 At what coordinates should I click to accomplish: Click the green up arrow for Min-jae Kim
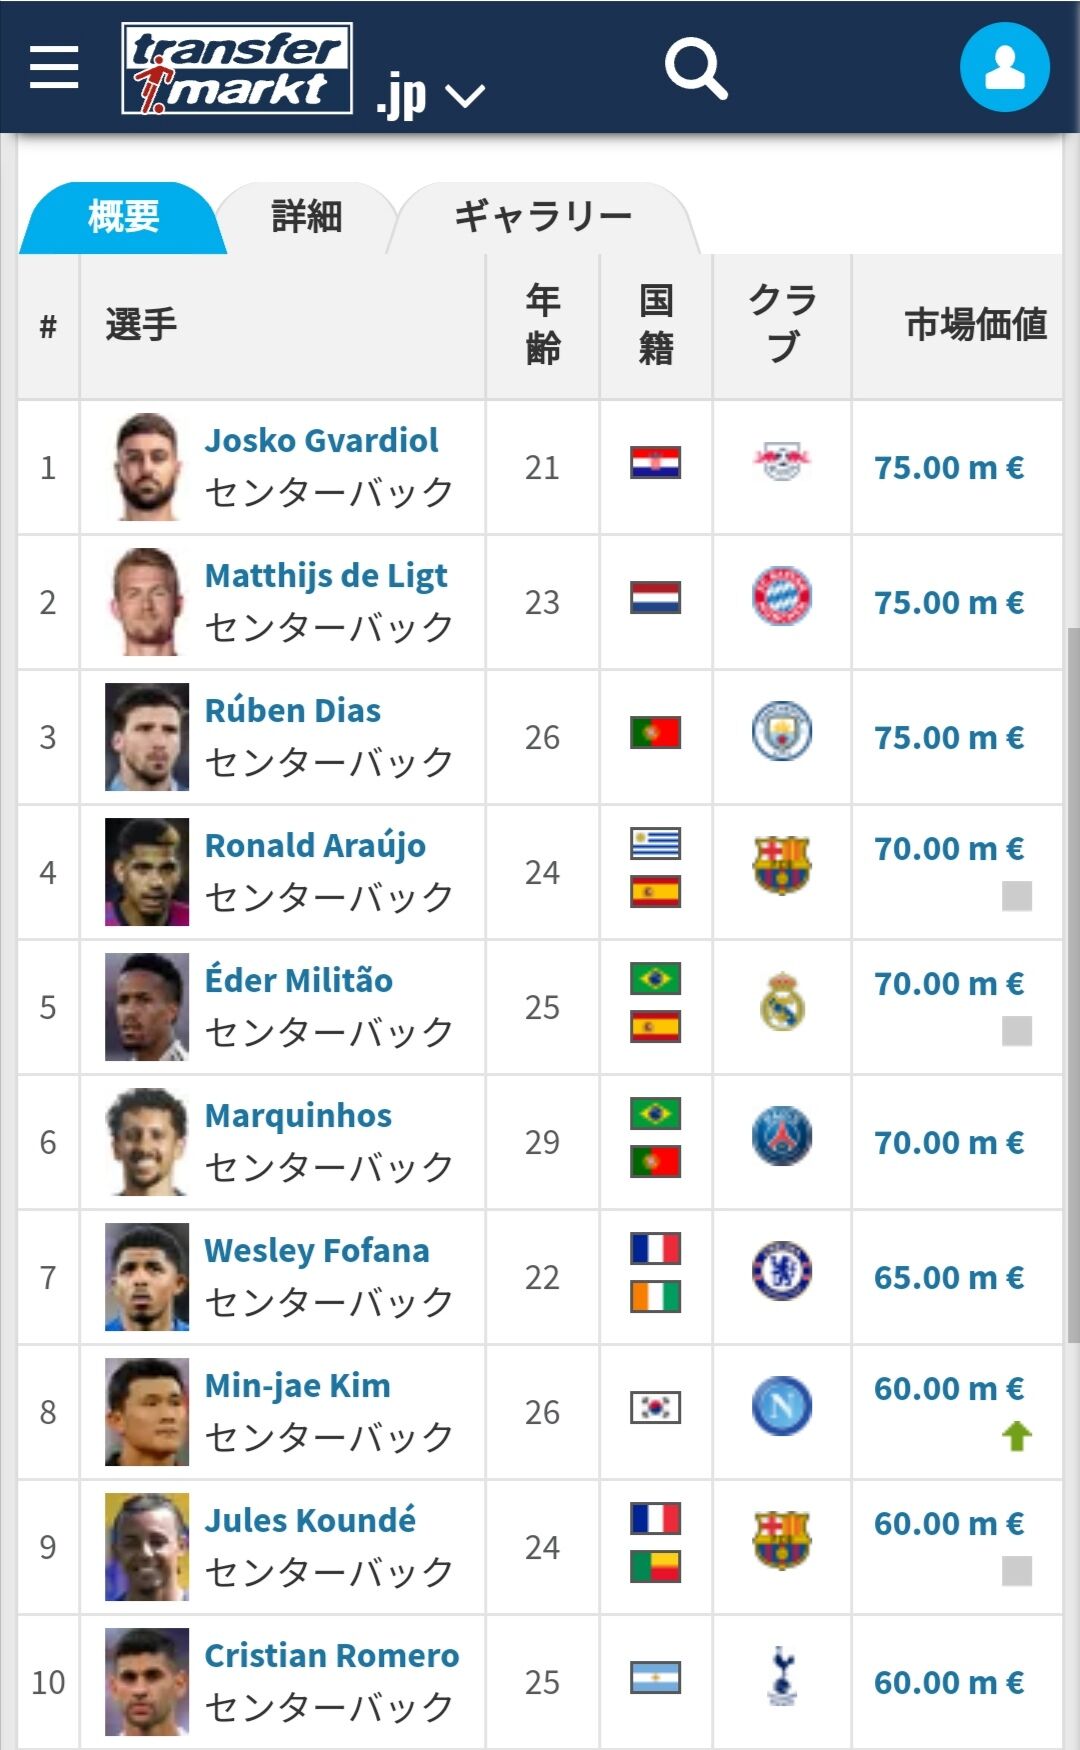[1017, 1436]
